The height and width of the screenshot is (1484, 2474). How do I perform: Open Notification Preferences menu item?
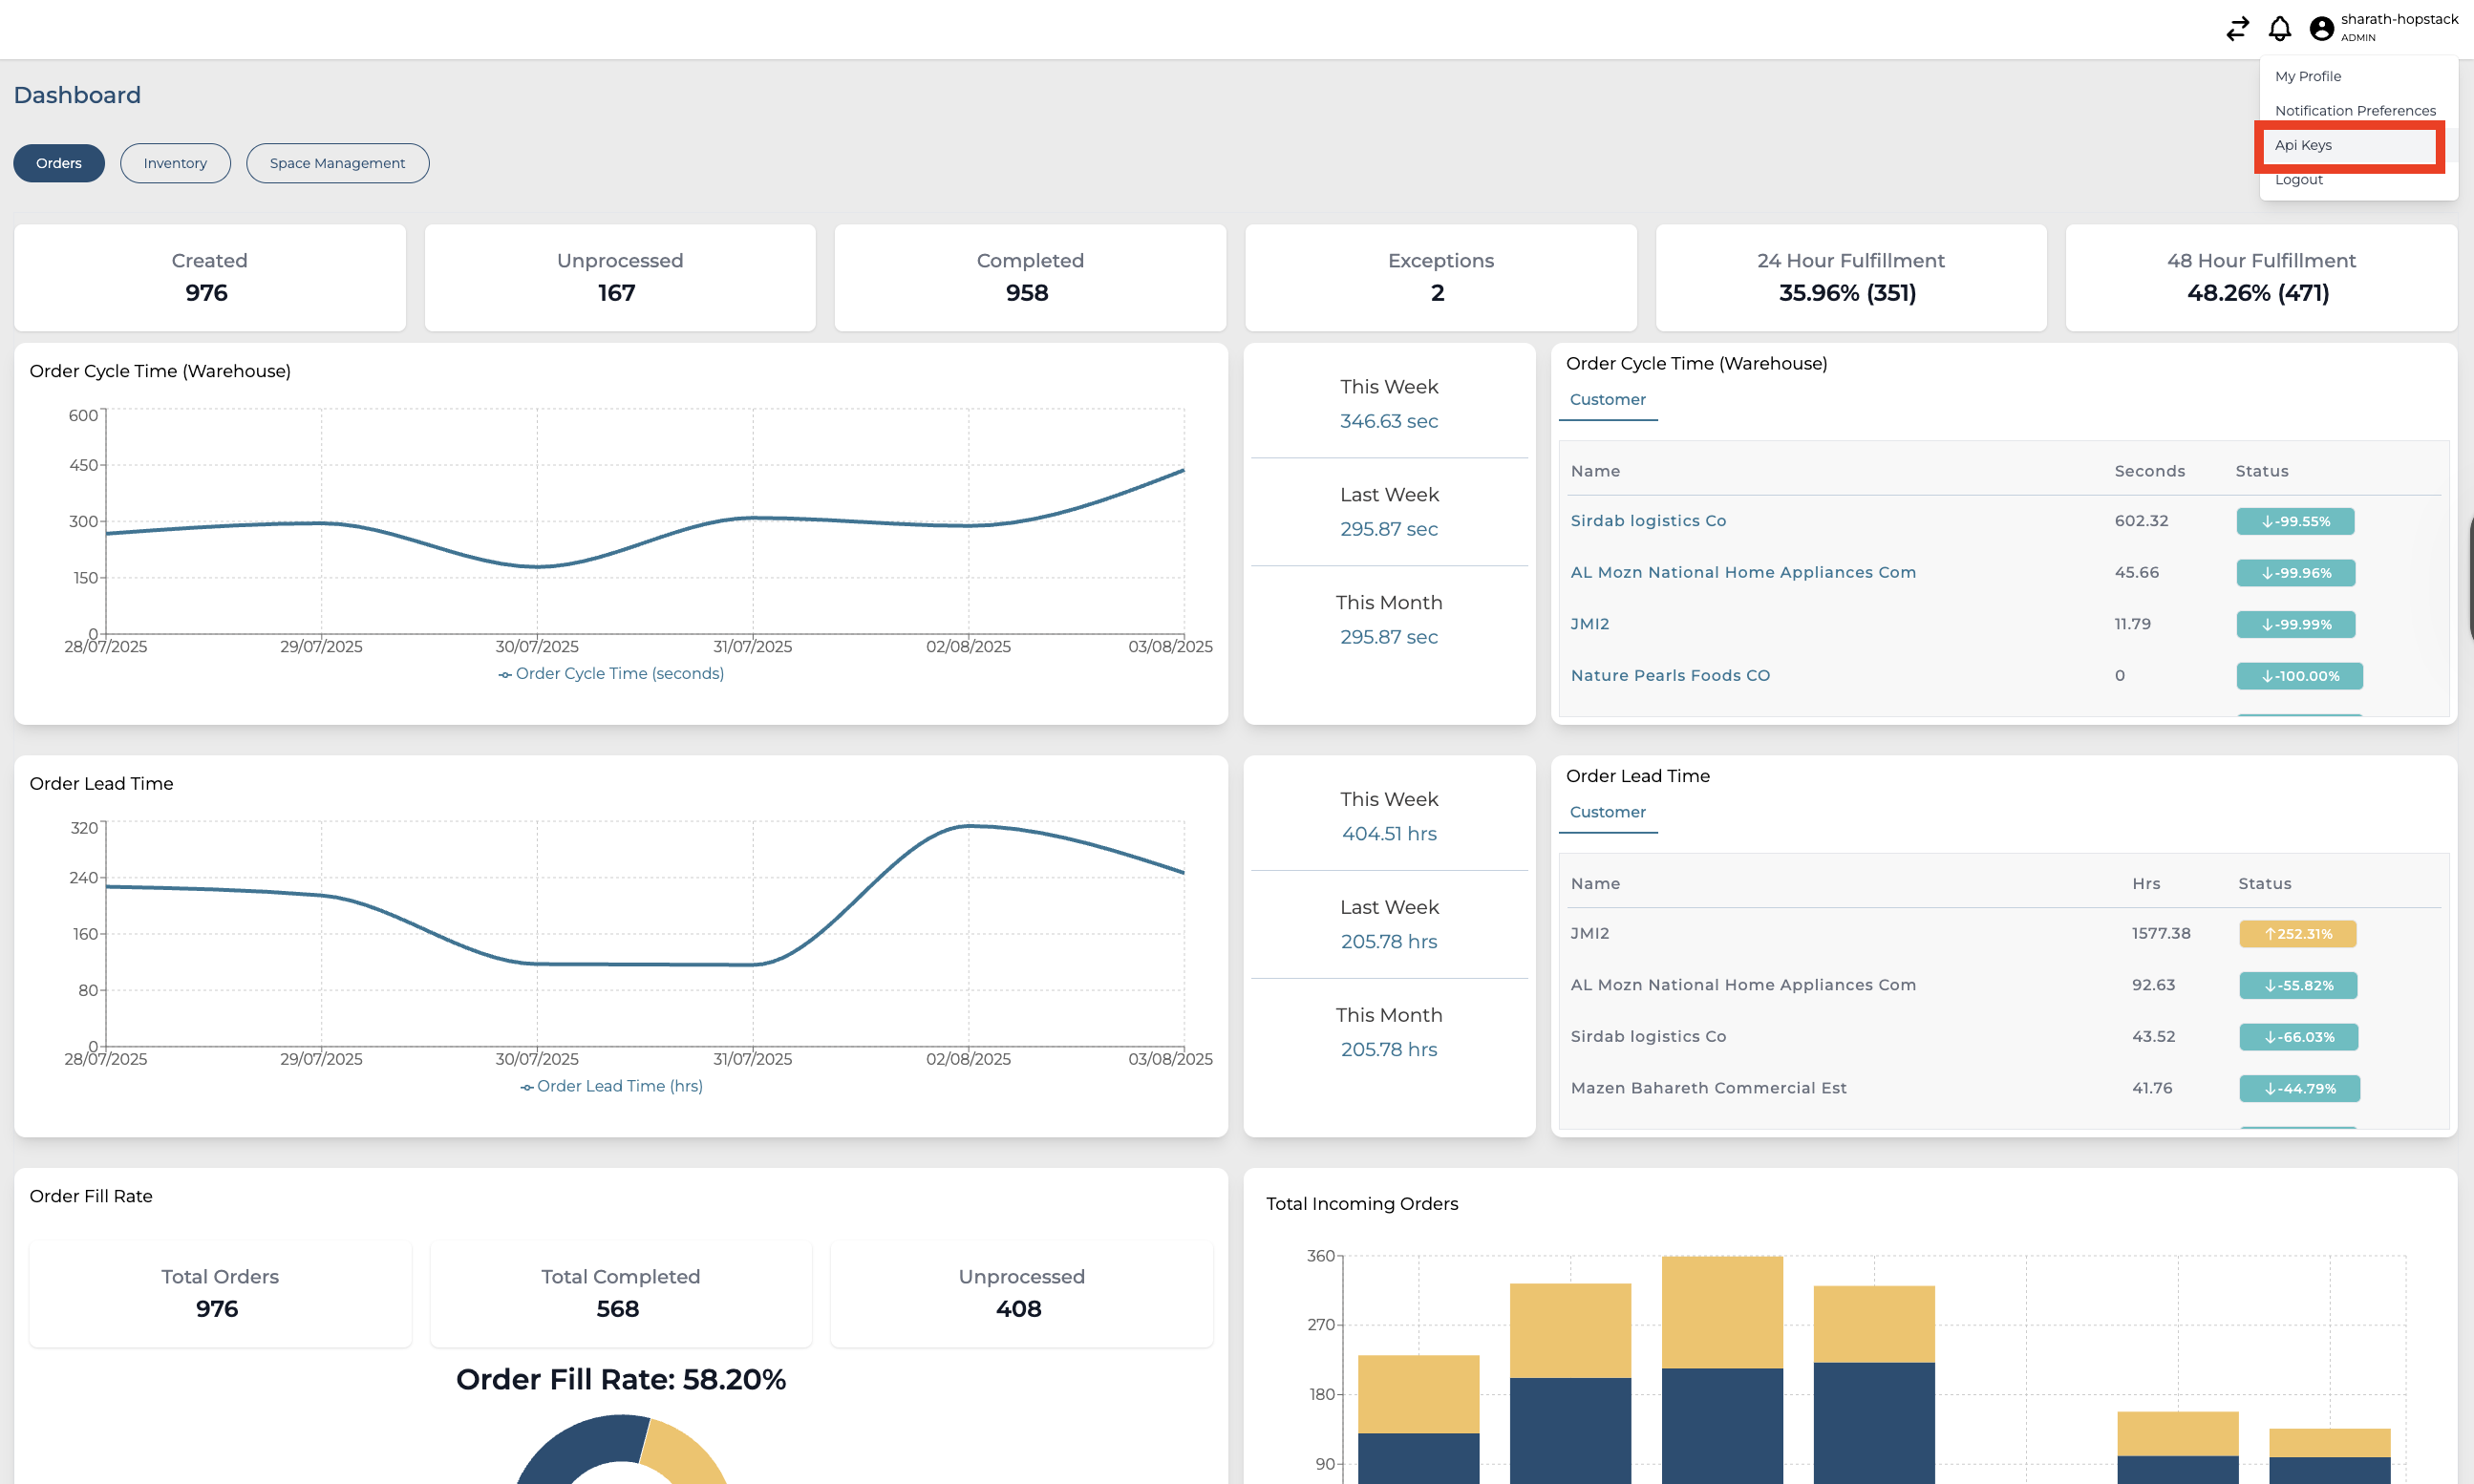tap(2354, 111)
